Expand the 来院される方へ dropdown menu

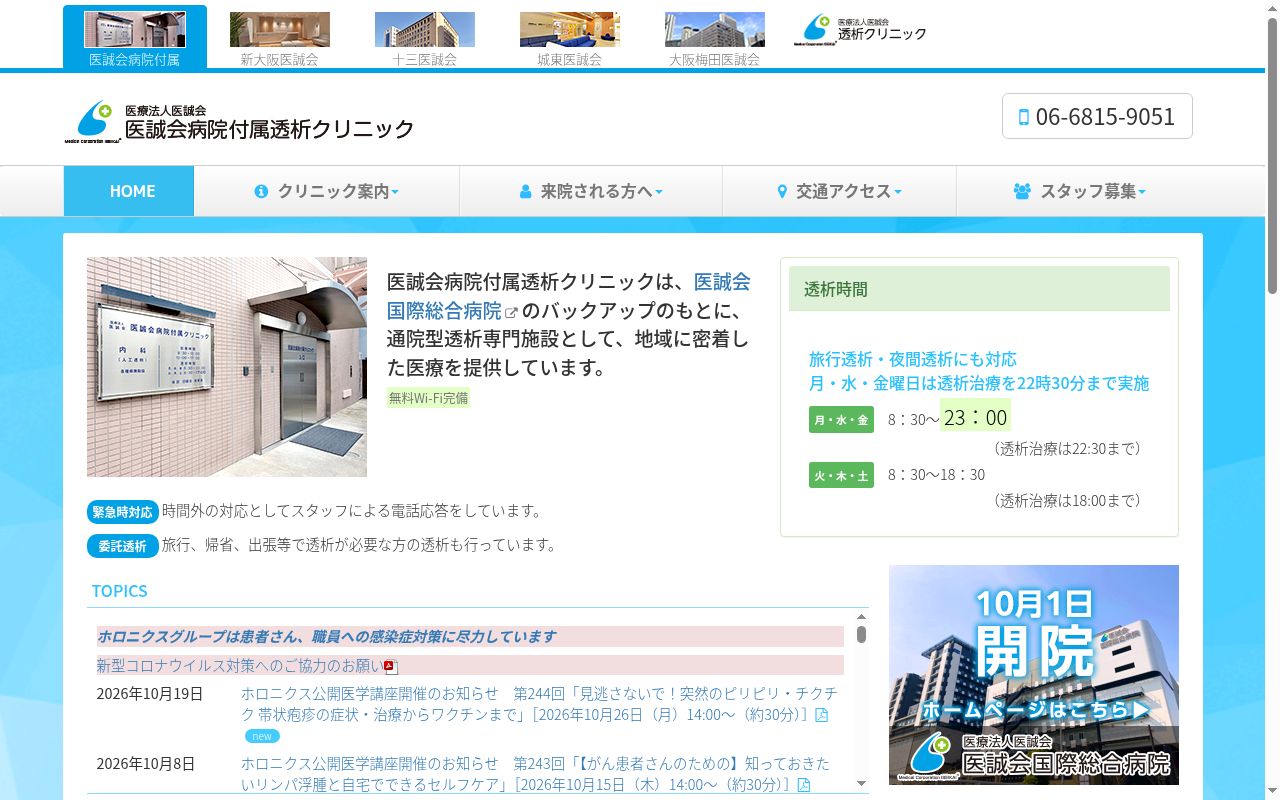pos(591,191)
